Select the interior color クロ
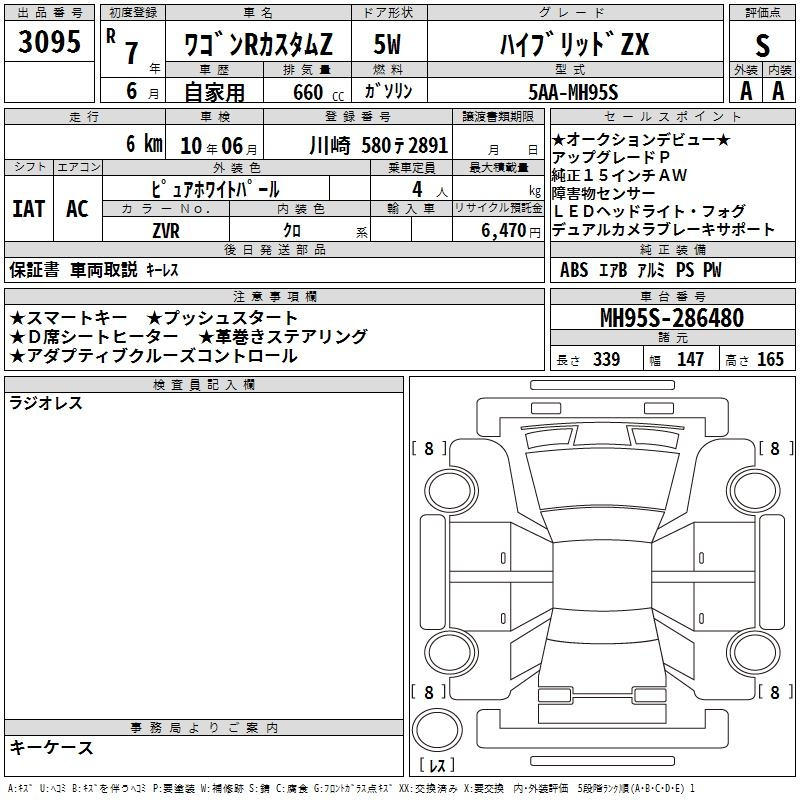The height and width of the screenshot is (800, 800). pos(292,231)
